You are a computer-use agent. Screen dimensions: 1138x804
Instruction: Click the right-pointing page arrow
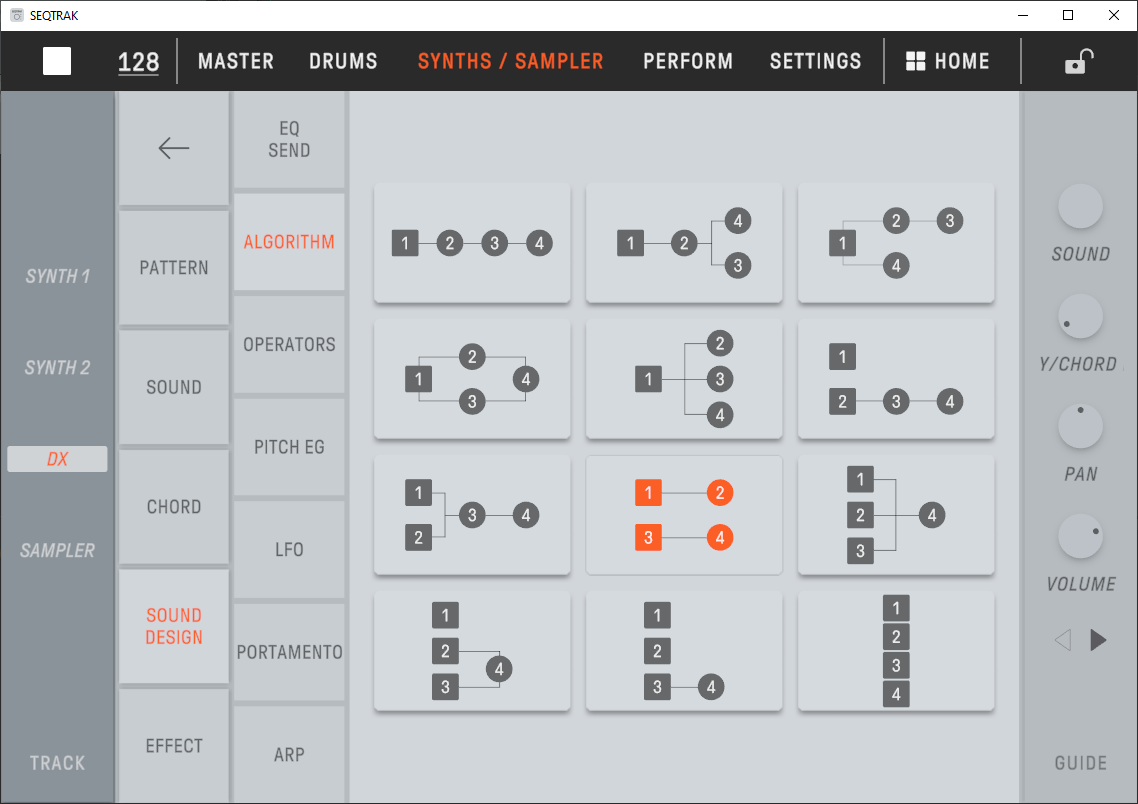1098,640
